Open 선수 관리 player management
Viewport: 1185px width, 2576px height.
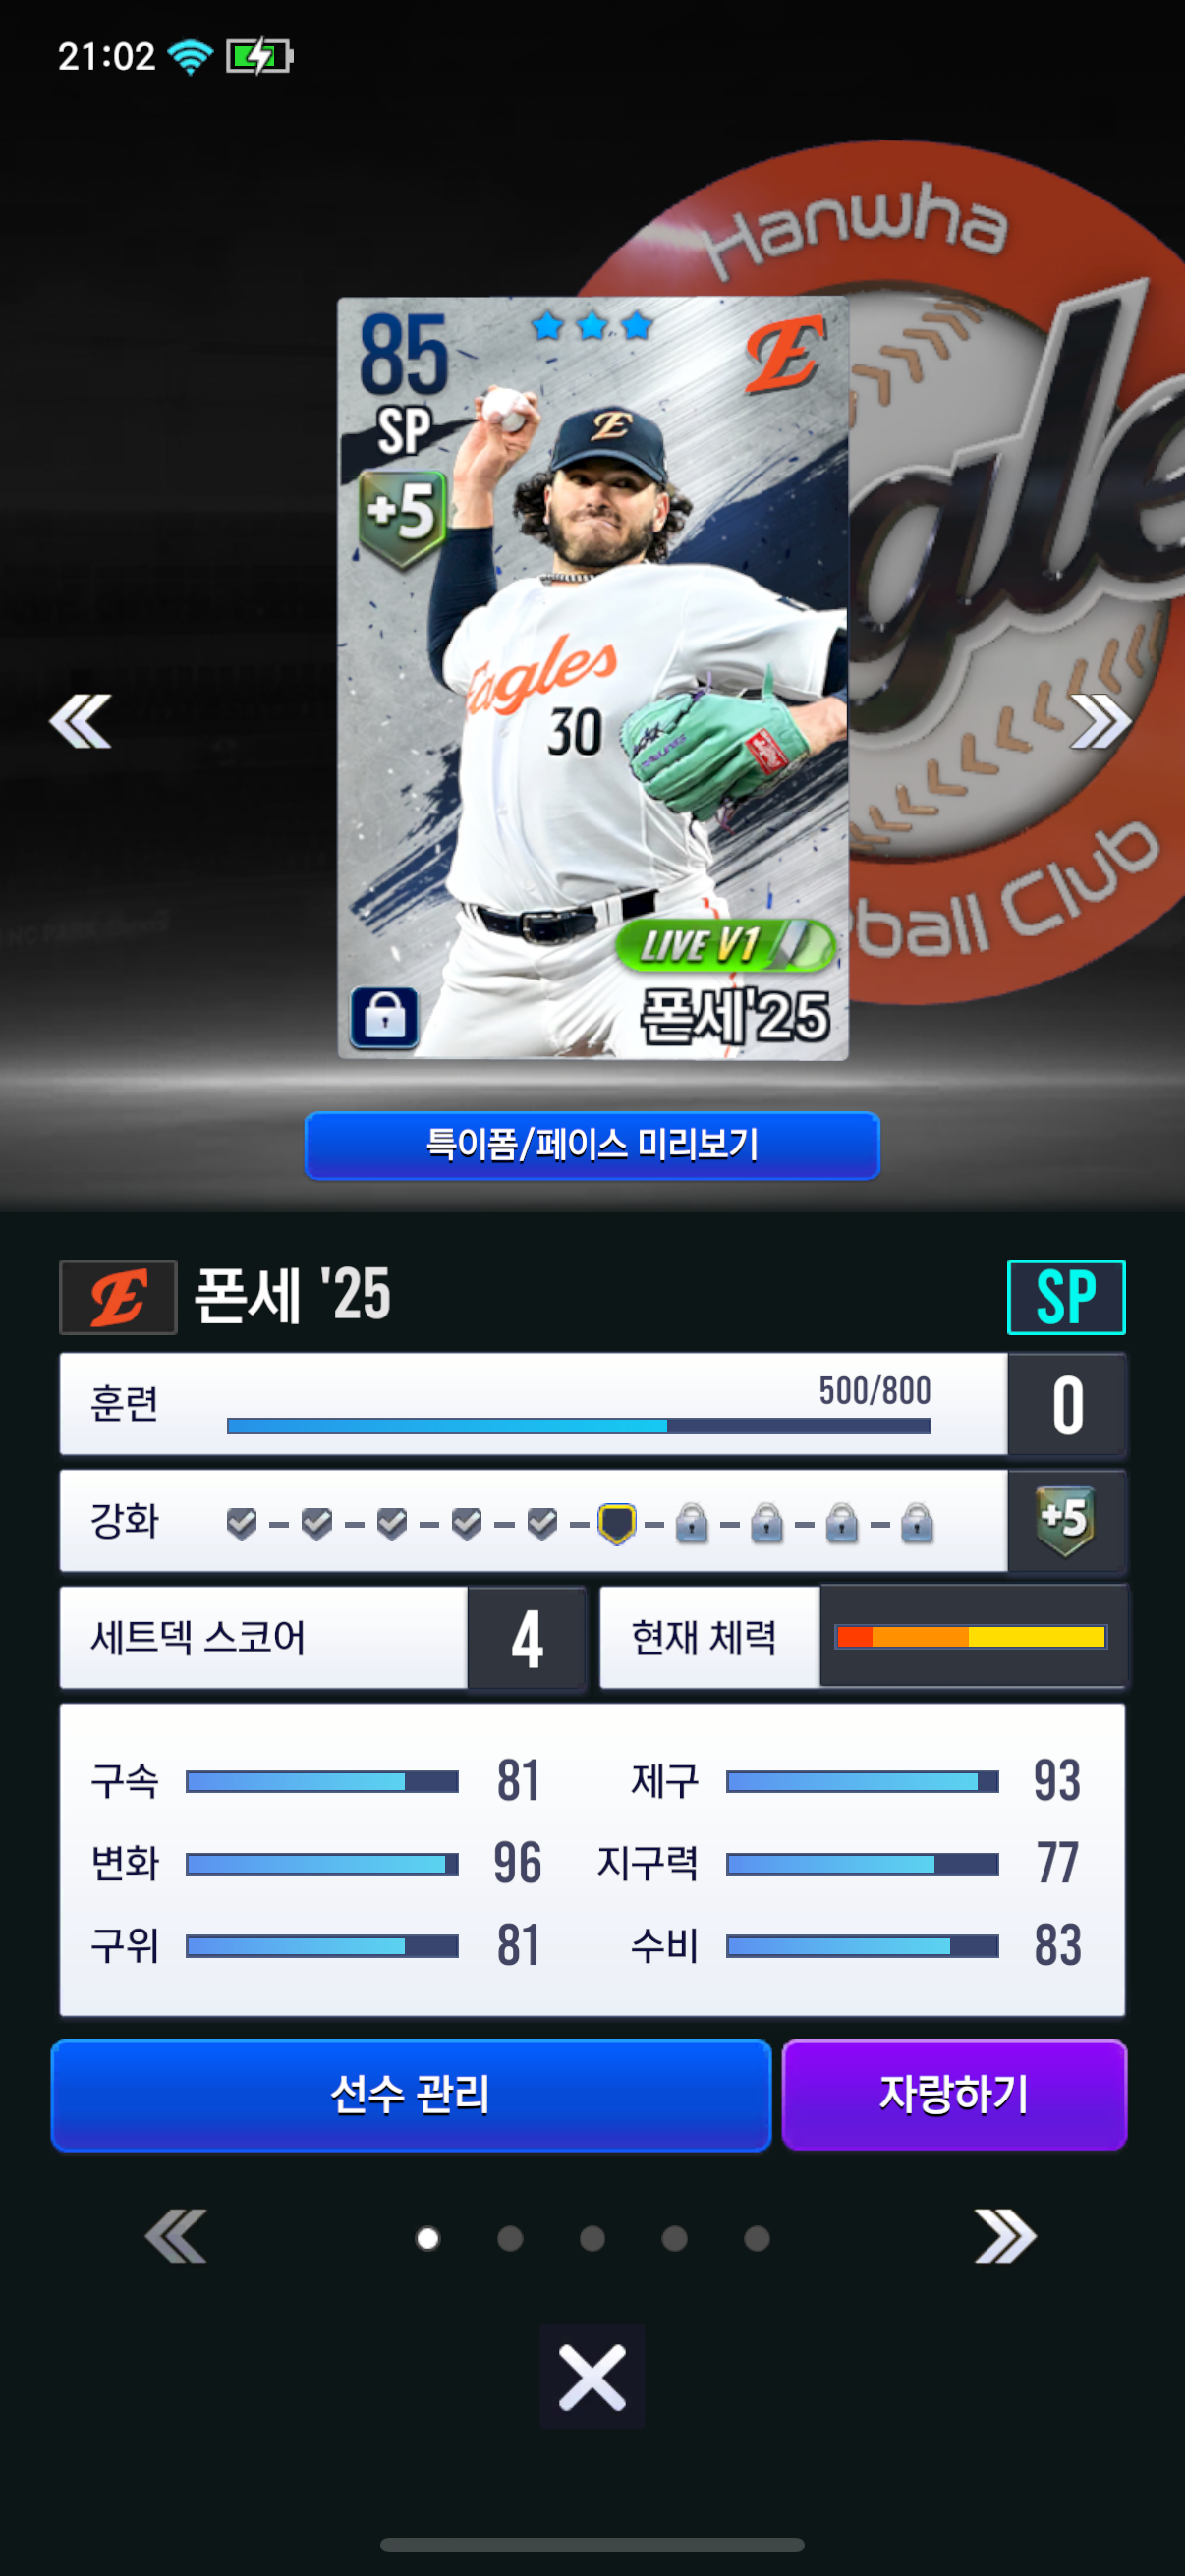coord(411,2094)
